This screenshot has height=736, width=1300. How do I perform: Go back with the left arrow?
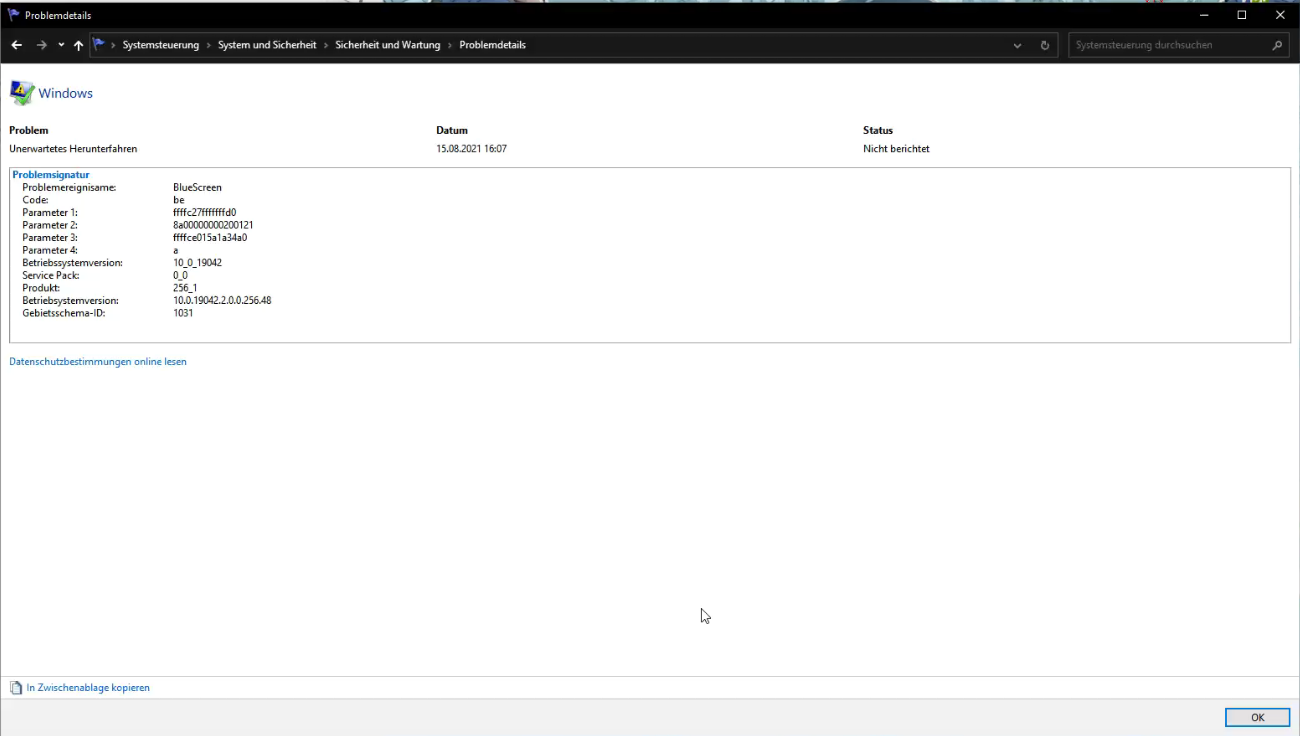[17, 45]
